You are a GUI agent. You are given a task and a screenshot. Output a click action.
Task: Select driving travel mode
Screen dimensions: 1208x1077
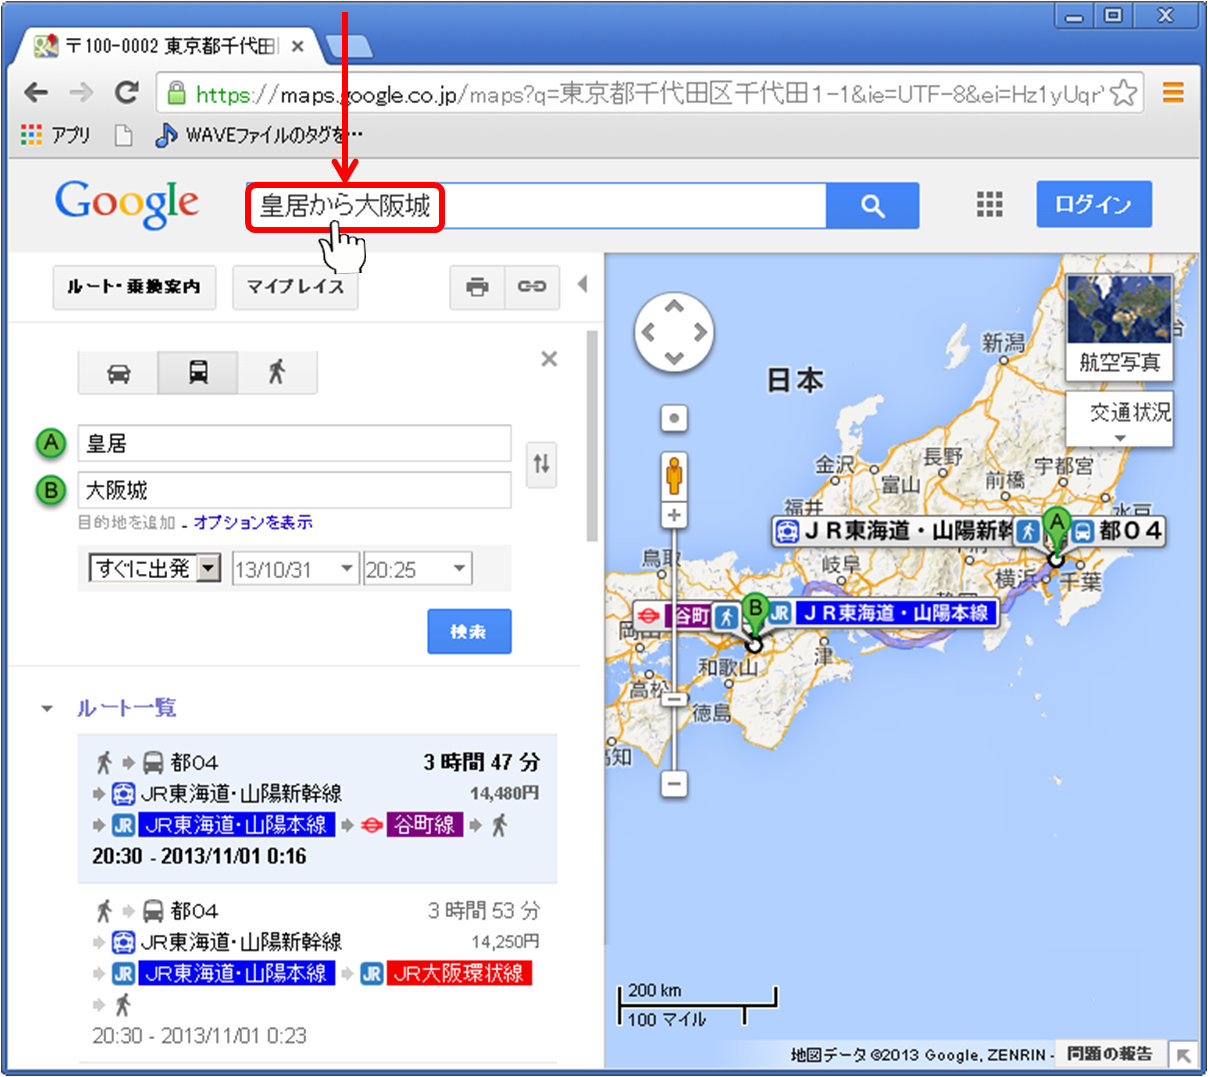(x=118, y=373)
